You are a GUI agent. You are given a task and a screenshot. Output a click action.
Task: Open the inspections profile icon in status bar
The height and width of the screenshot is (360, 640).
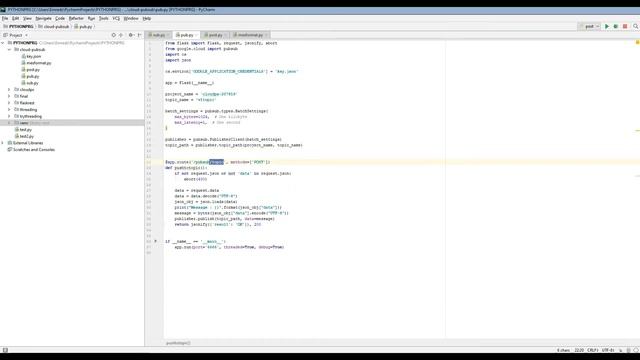629,350
